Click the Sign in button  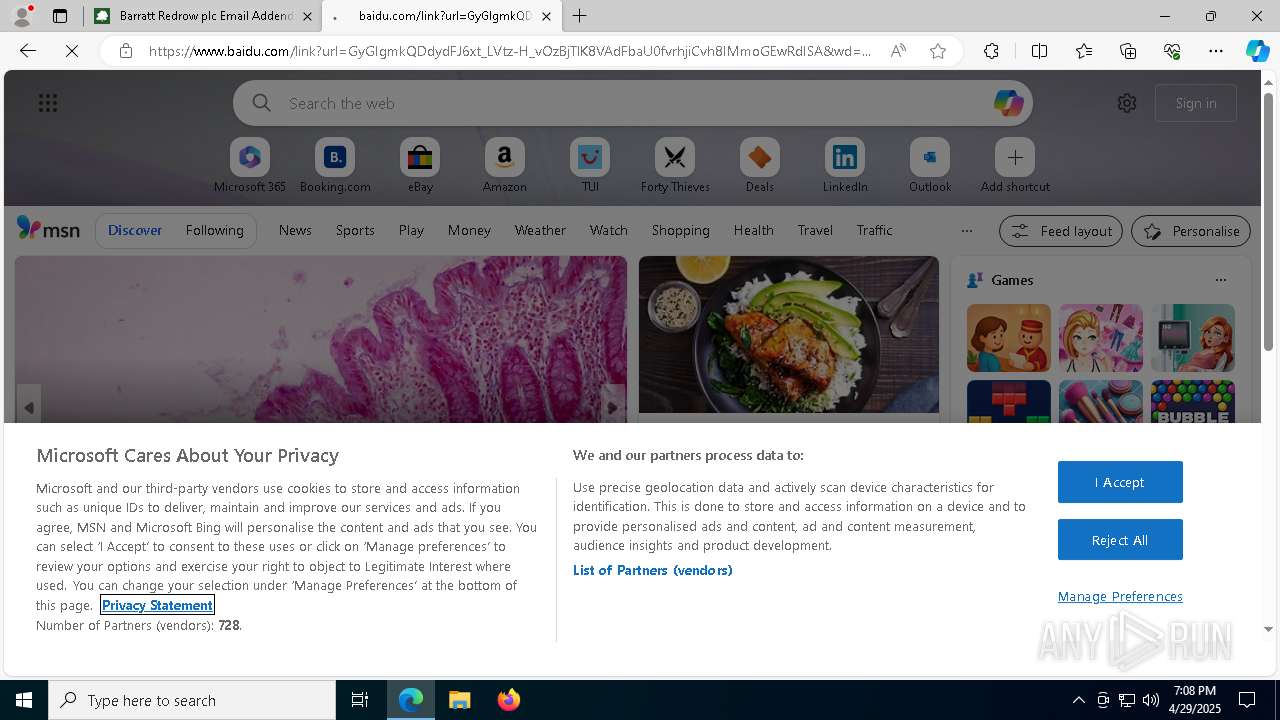click(1196, 103)
